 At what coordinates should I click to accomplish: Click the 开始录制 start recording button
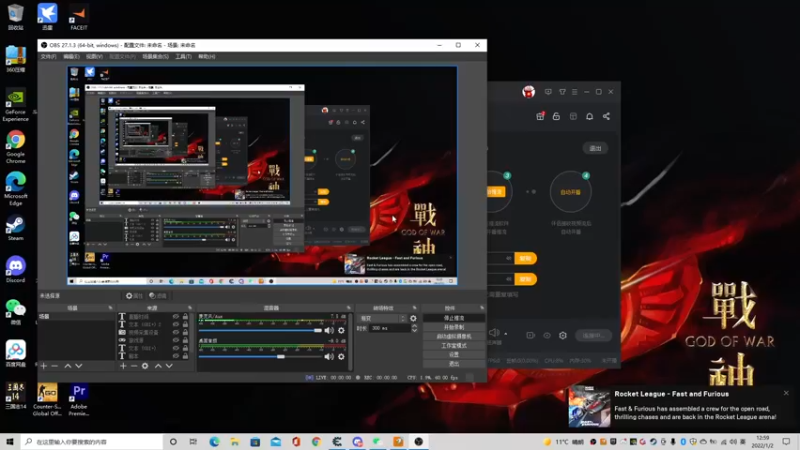454,327
